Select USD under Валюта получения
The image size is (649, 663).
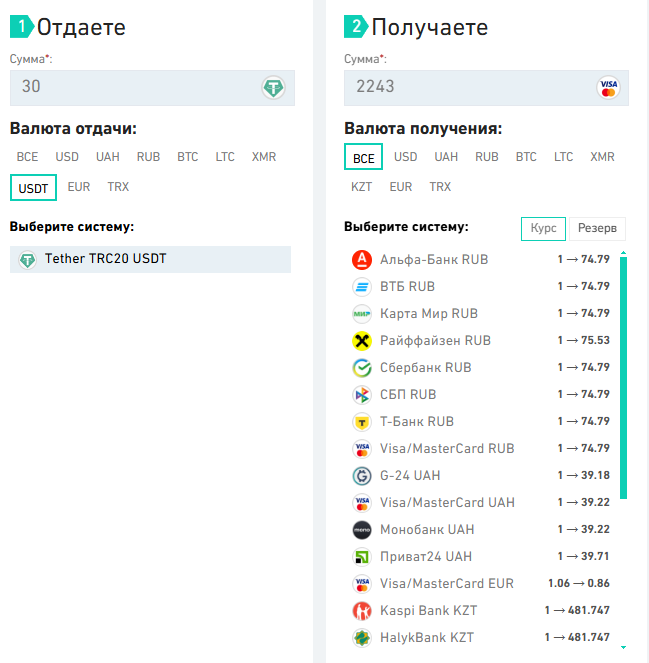(x=405, y=157)
